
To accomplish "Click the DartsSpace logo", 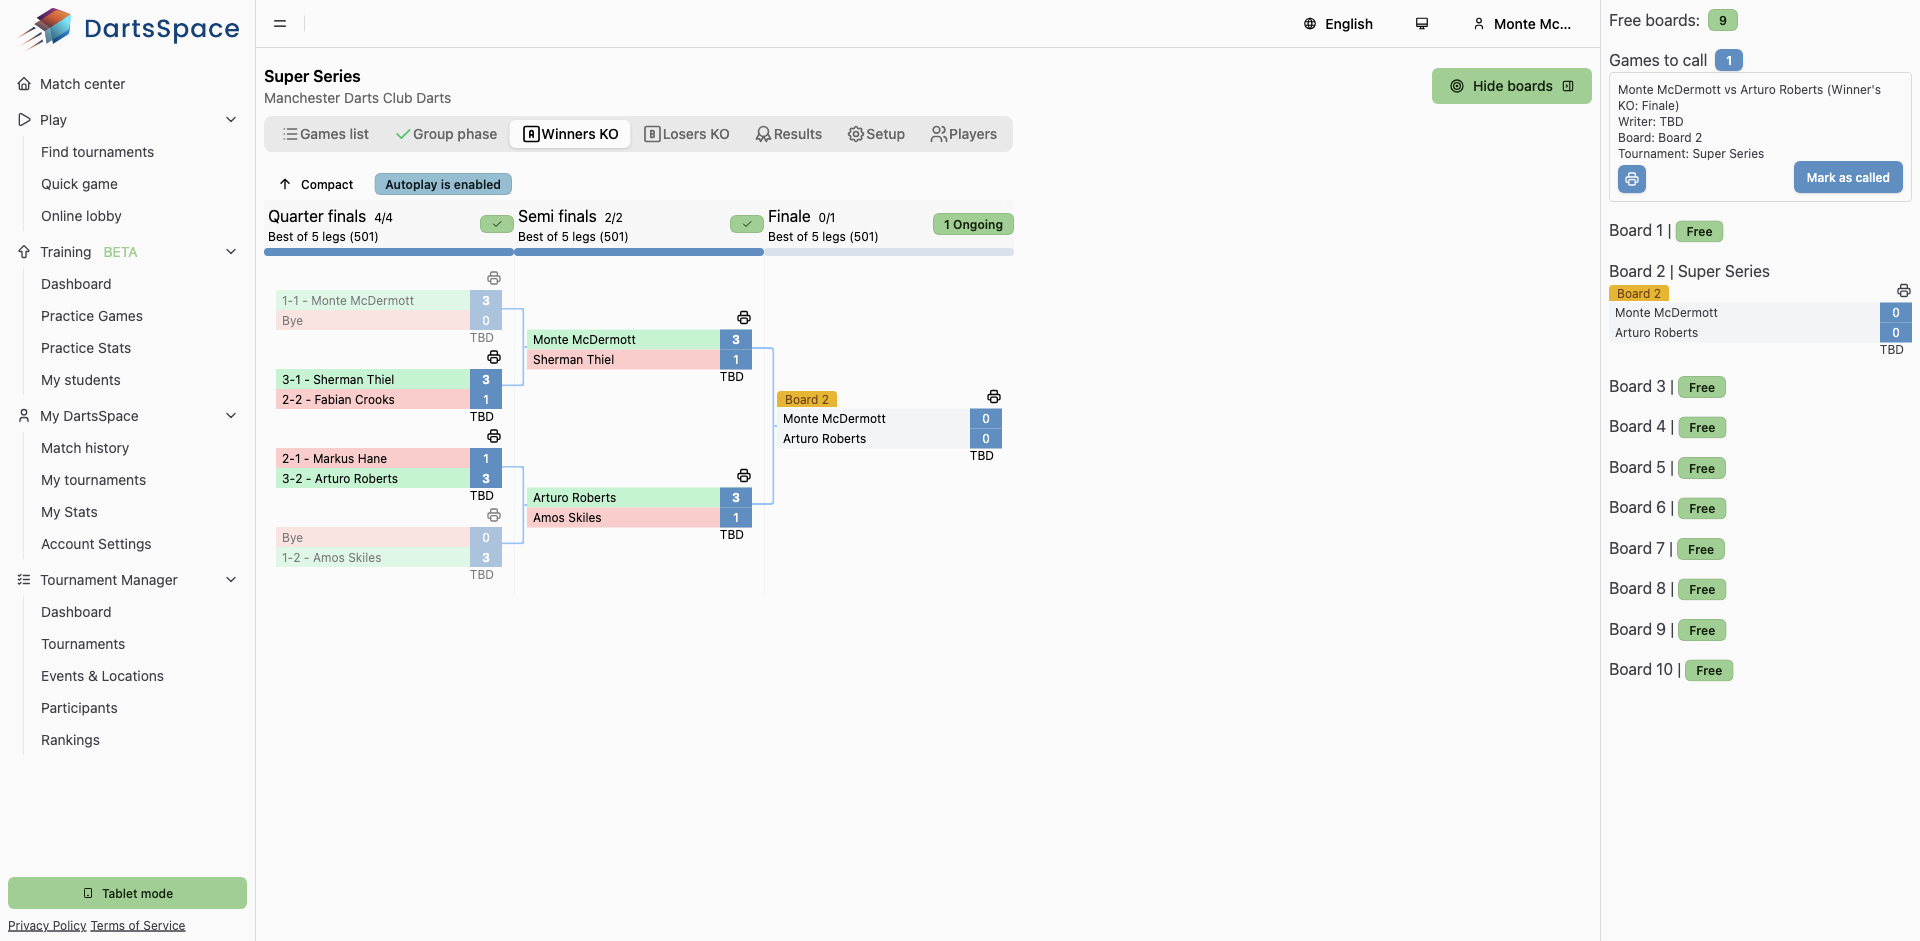I will click(x=129, y=28).
